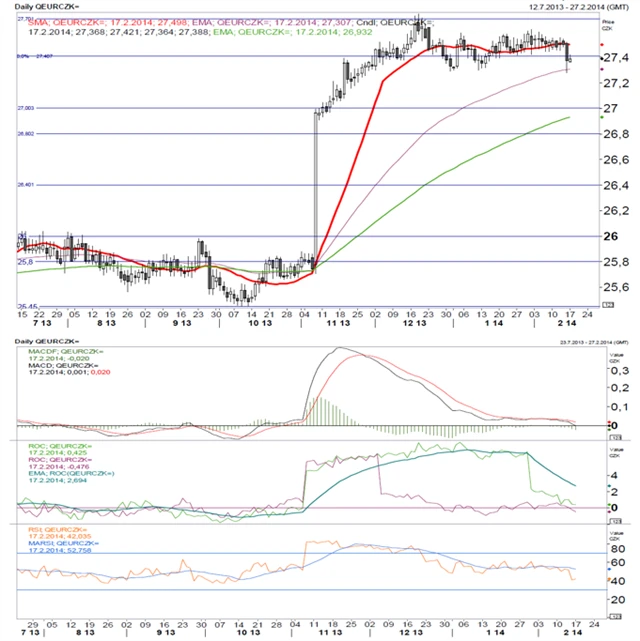This screenshot has width=640, height=641.
Task: Click the 1 14 month label under the price chart
Action: pos(494,323)
